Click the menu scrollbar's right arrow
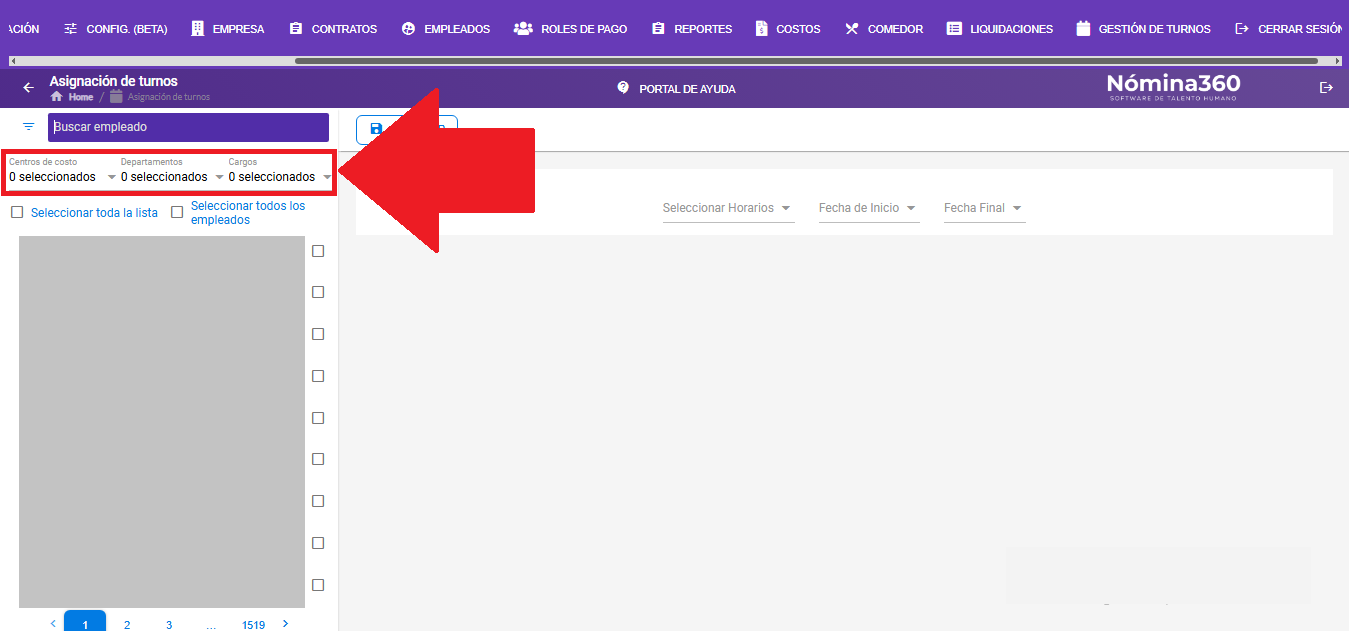 click(x=1336, y=61)
